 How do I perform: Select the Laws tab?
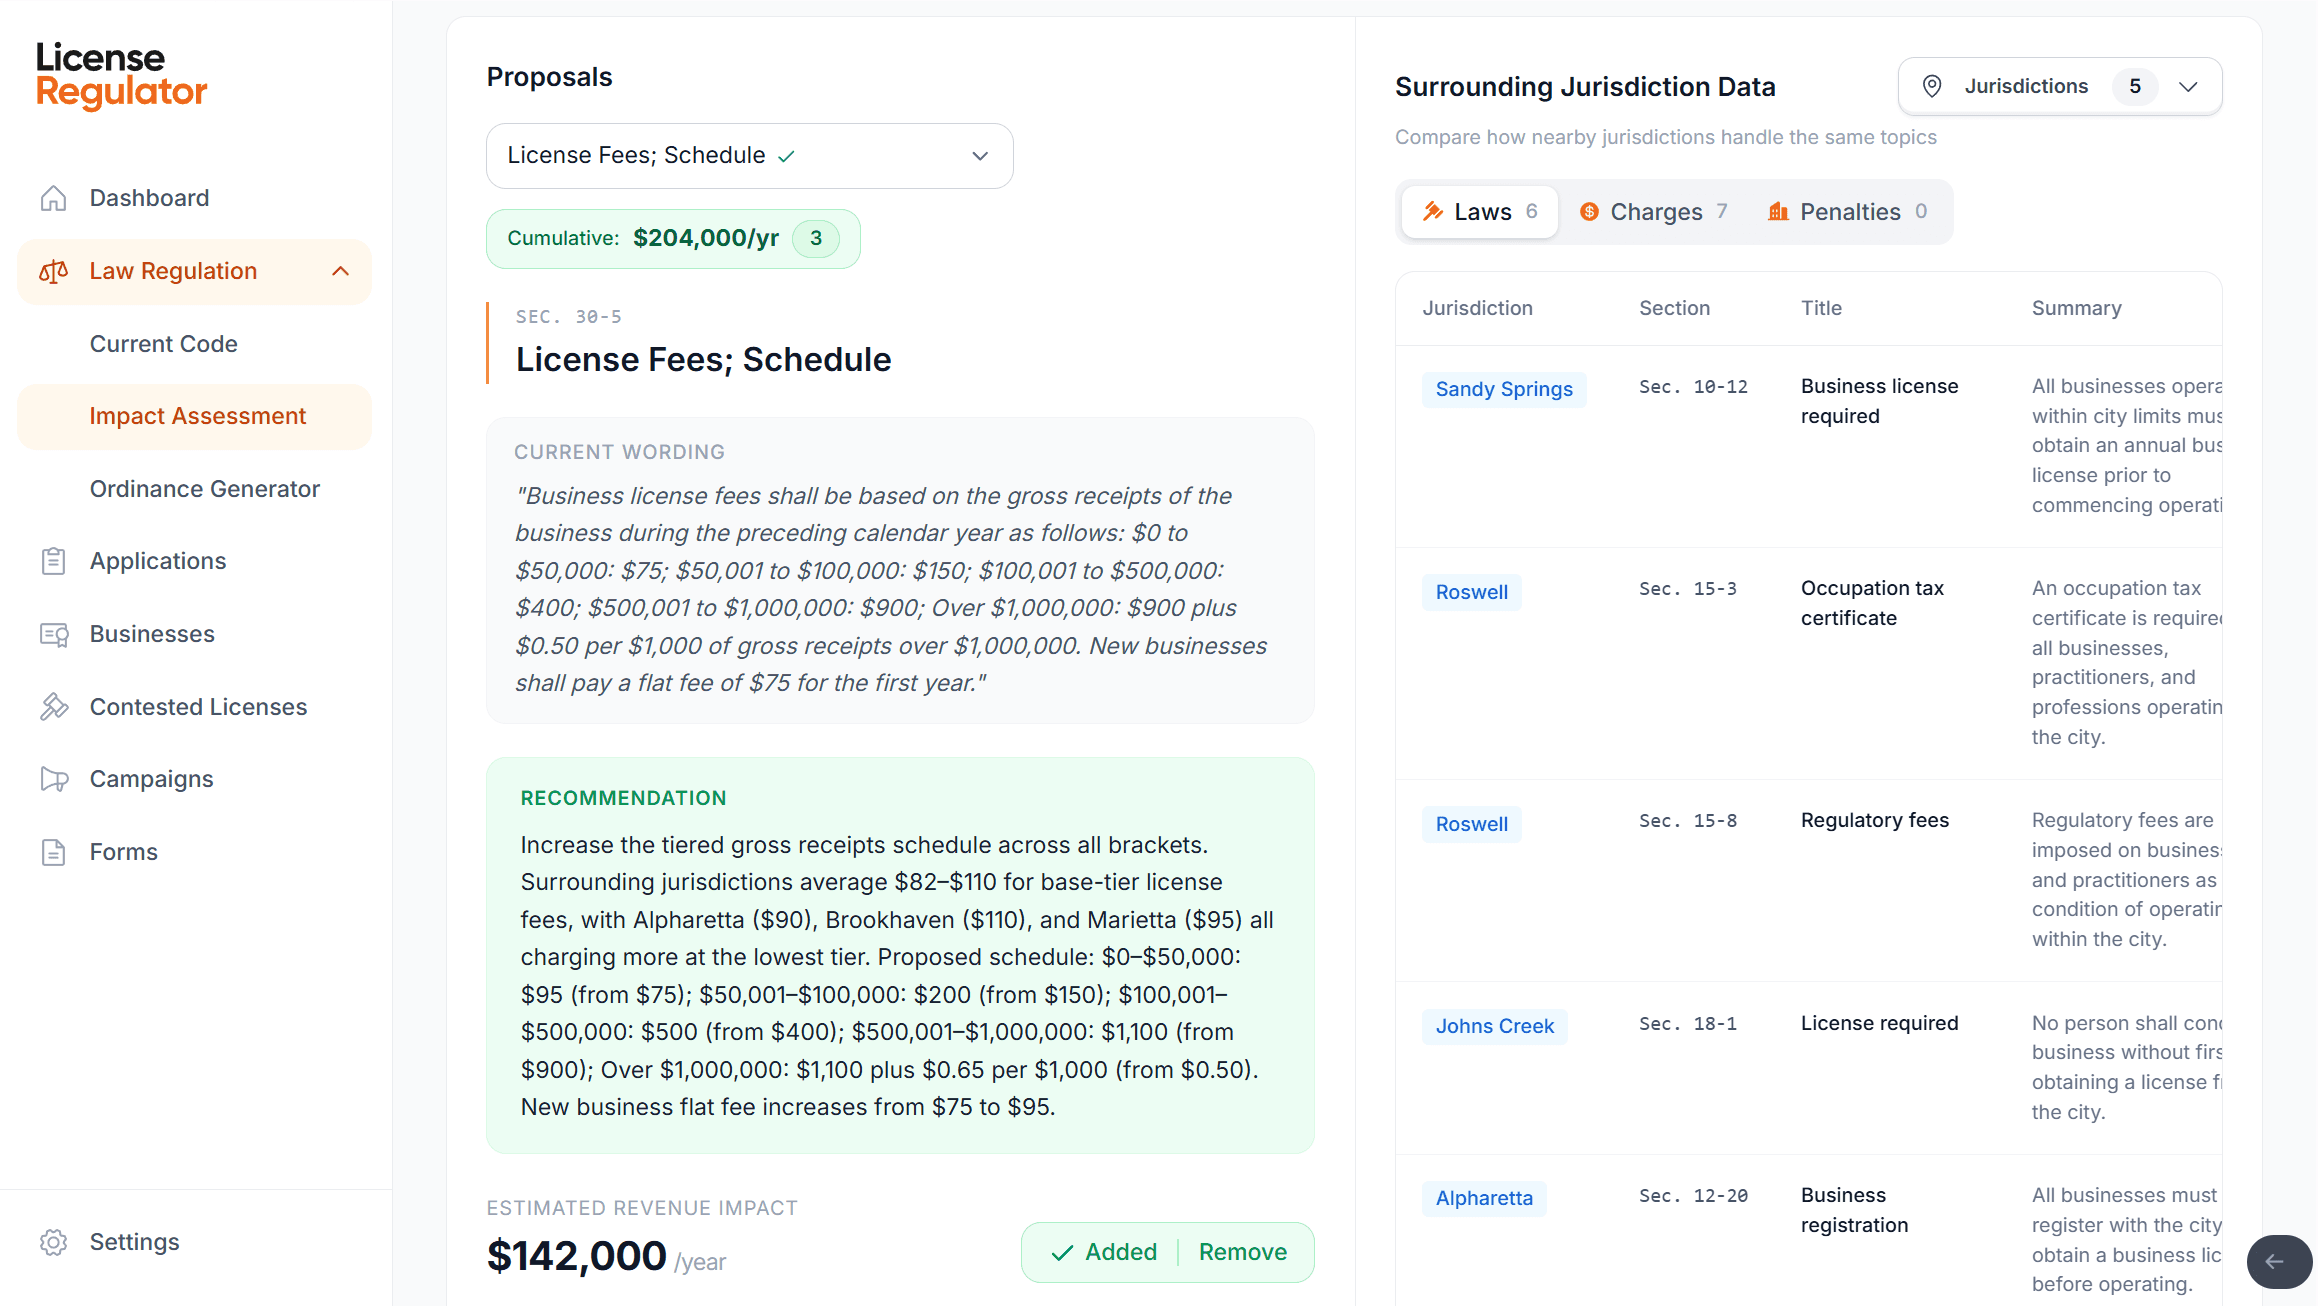[1480, 212]
